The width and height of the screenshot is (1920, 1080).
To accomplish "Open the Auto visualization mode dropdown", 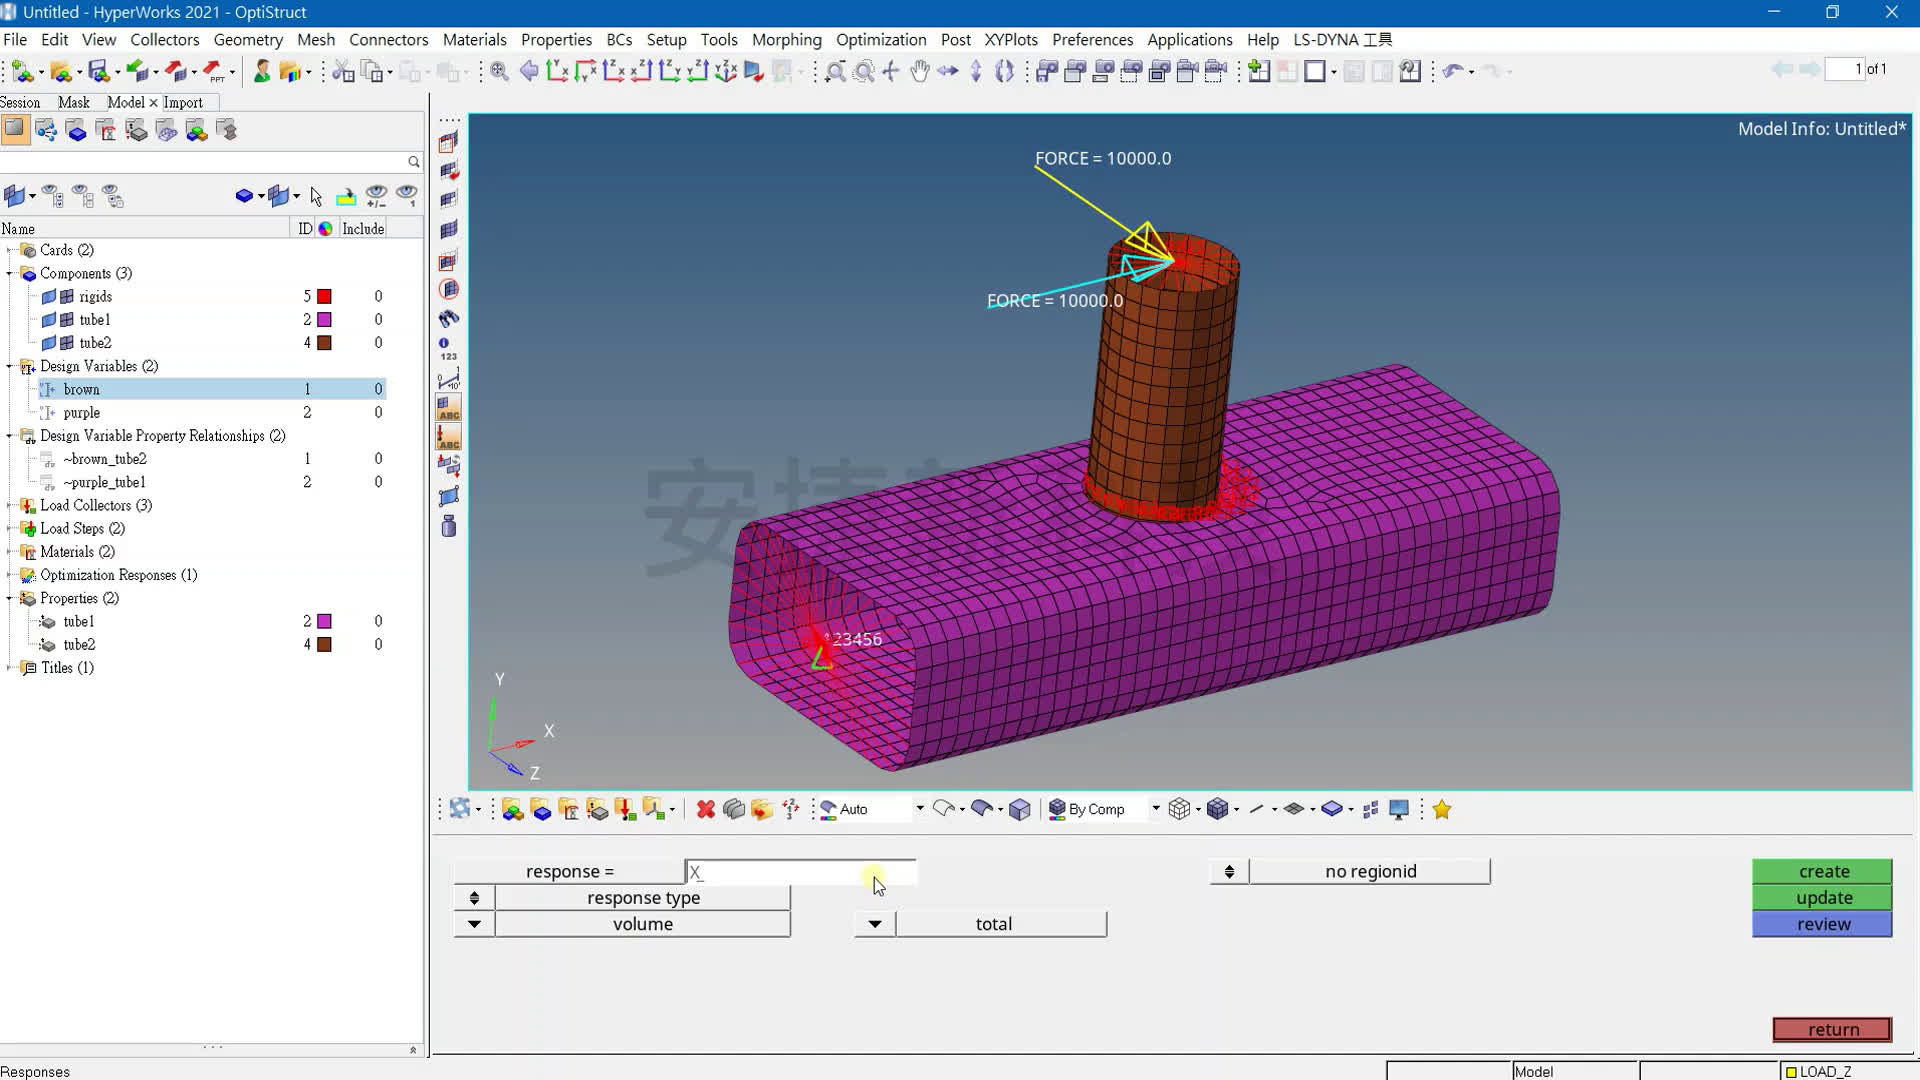I will 920,808.
